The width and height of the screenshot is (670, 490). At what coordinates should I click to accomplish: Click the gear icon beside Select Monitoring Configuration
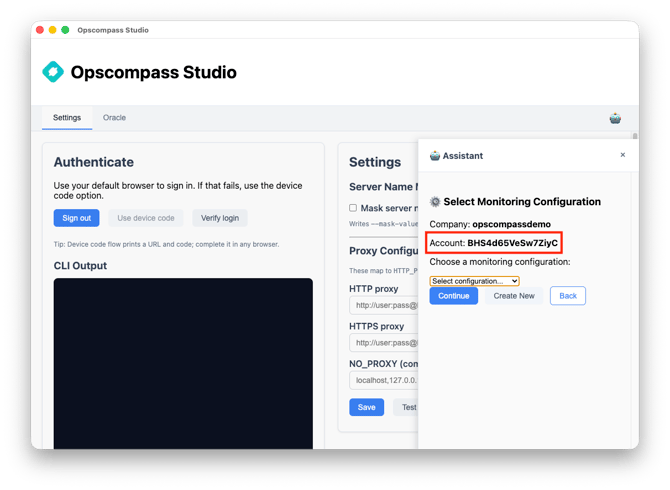click(x=435, y=202)
